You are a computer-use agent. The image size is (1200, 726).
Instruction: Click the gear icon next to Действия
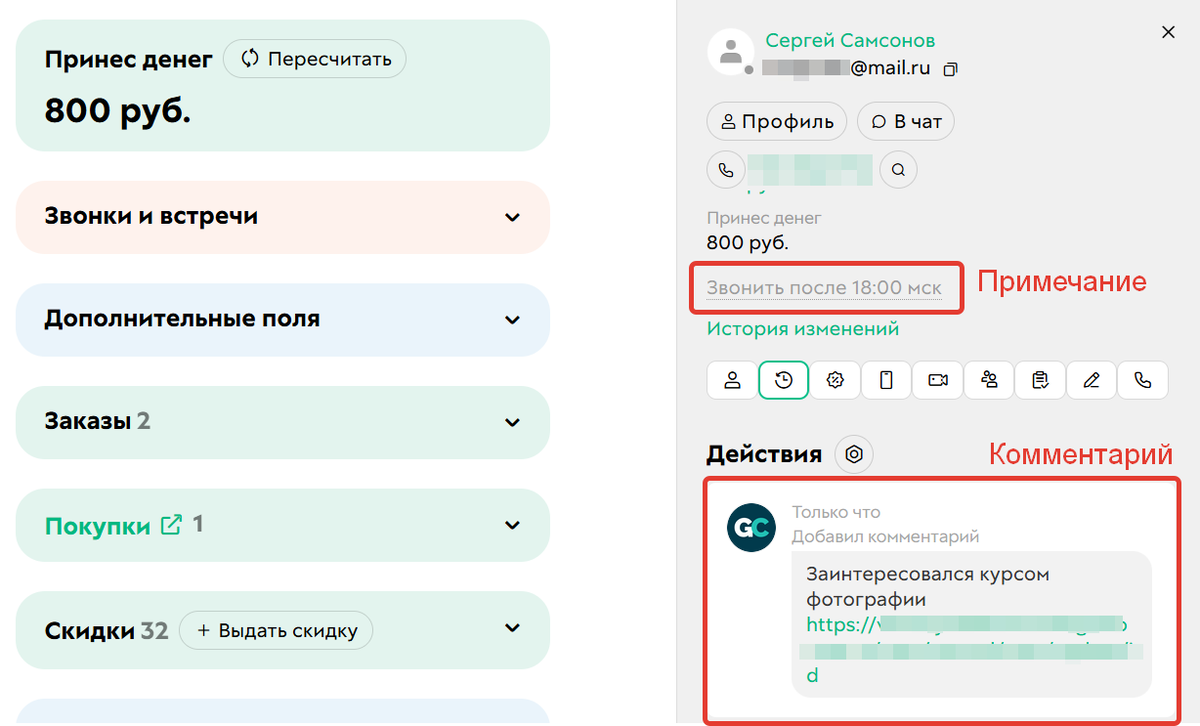click(x=854, y=454)
